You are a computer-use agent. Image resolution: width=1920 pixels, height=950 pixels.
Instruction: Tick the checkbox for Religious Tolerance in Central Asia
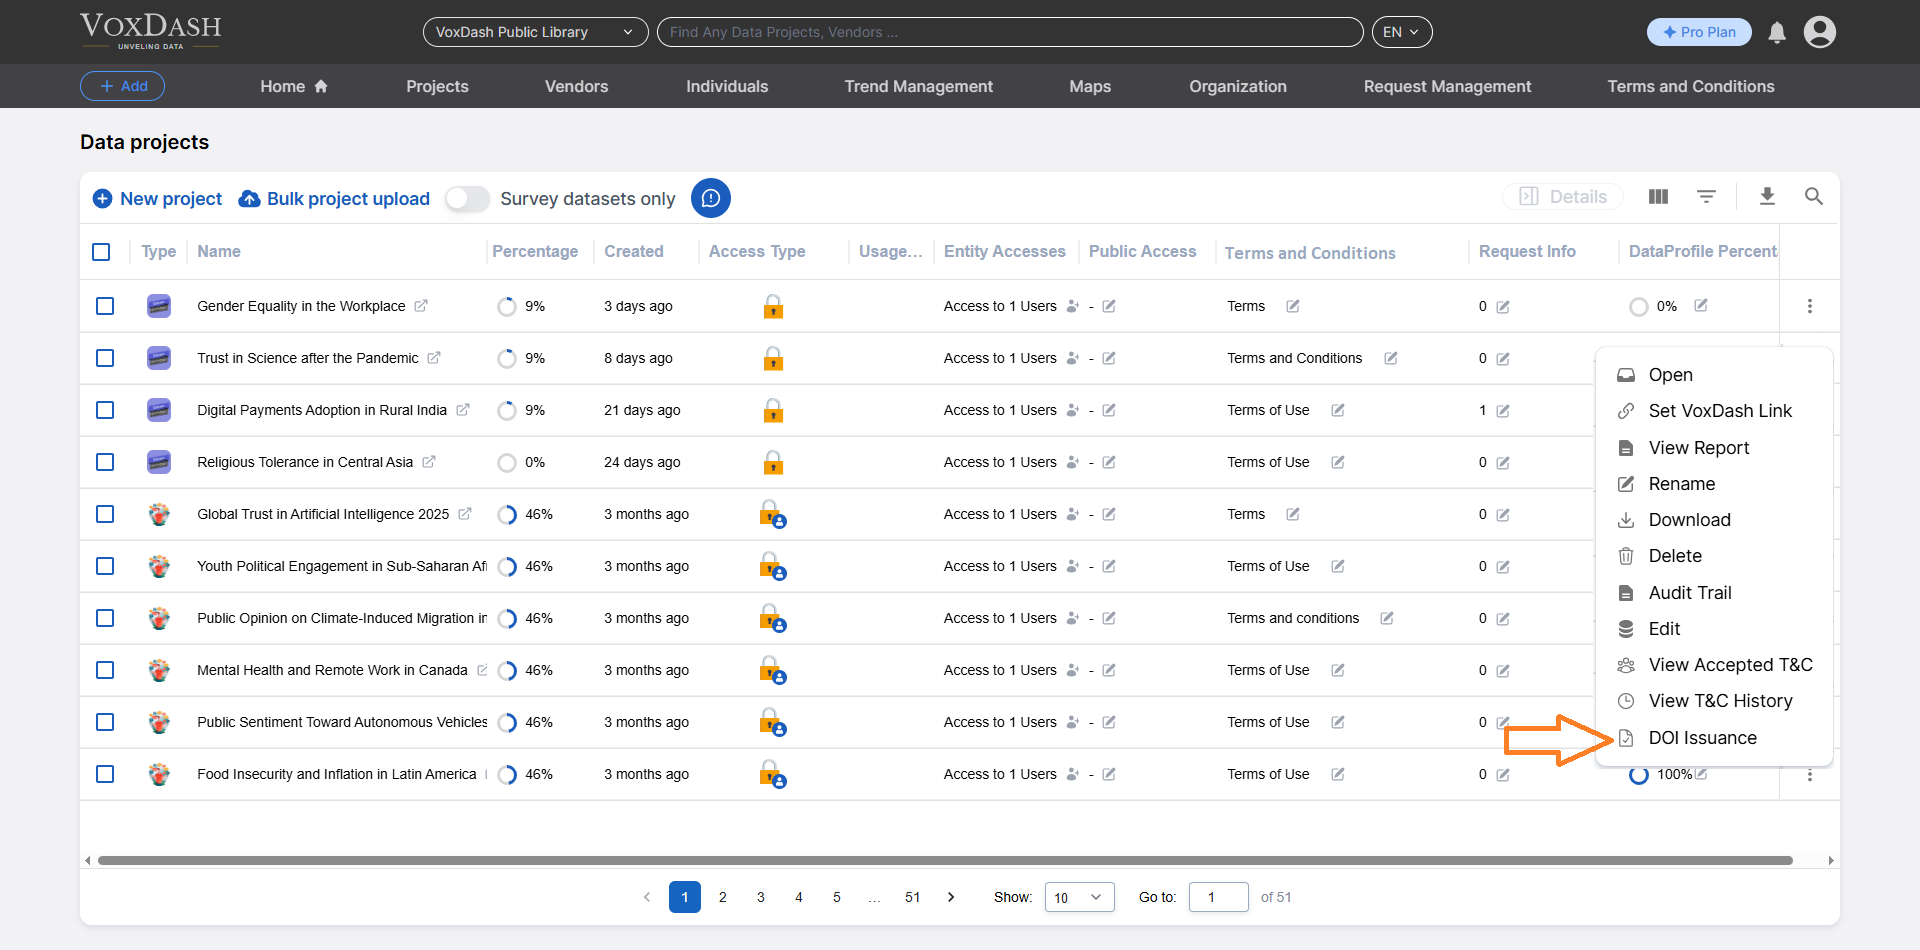105,462
